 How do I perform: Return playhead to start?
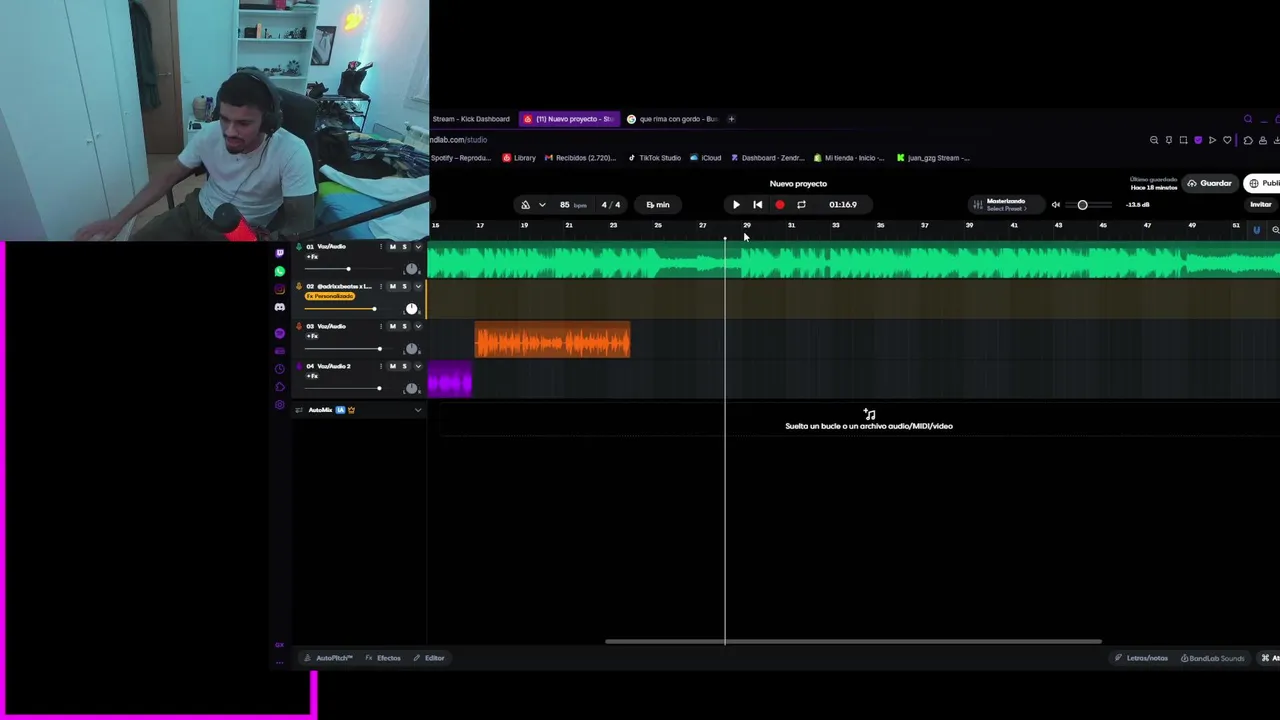[x=757, y=205]
